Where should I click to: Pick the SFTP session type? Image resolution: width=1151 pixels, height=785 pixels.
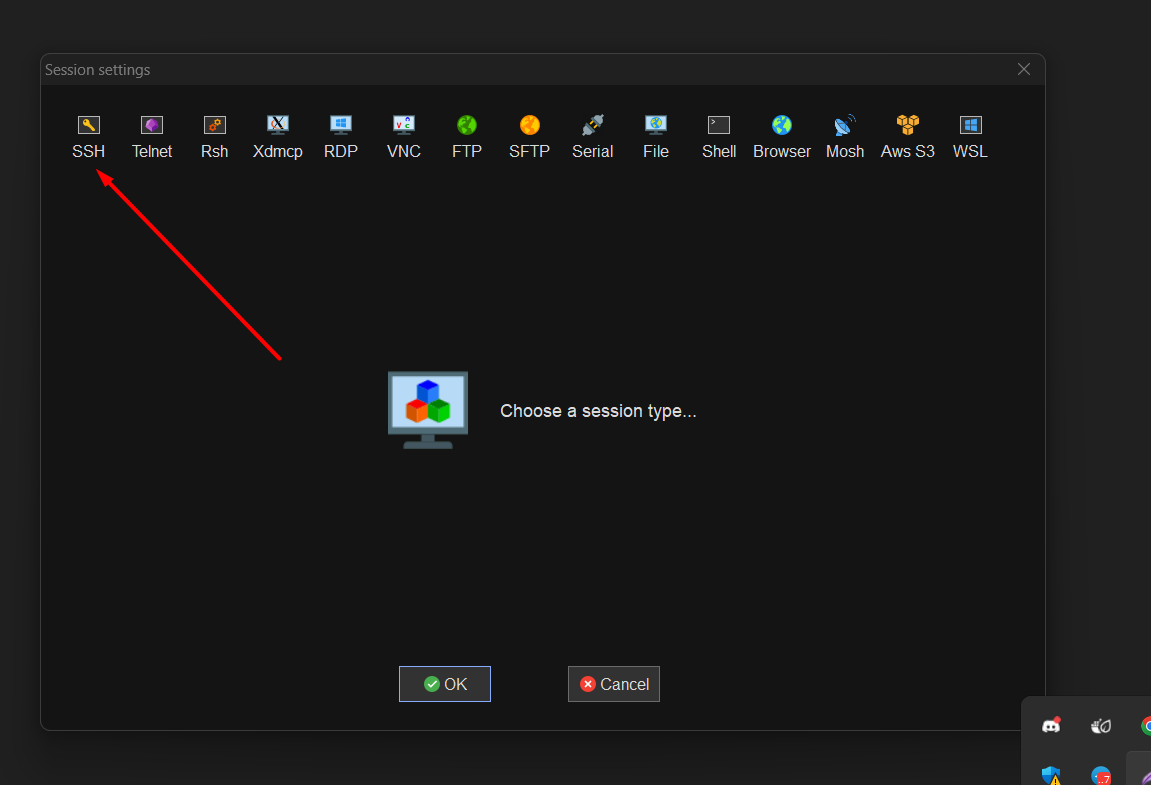[529, 137]
